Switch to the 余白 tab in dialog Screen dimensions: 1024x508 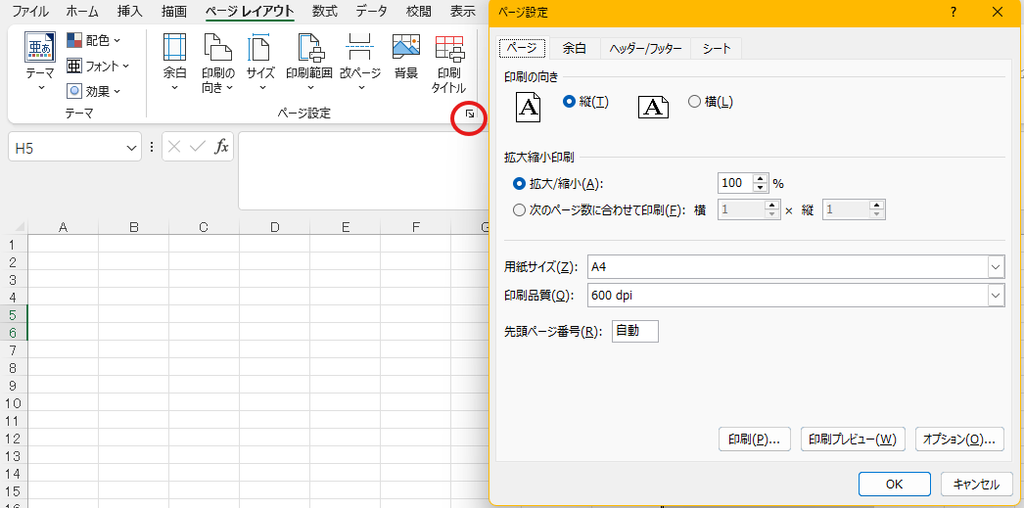coord(574,48)
